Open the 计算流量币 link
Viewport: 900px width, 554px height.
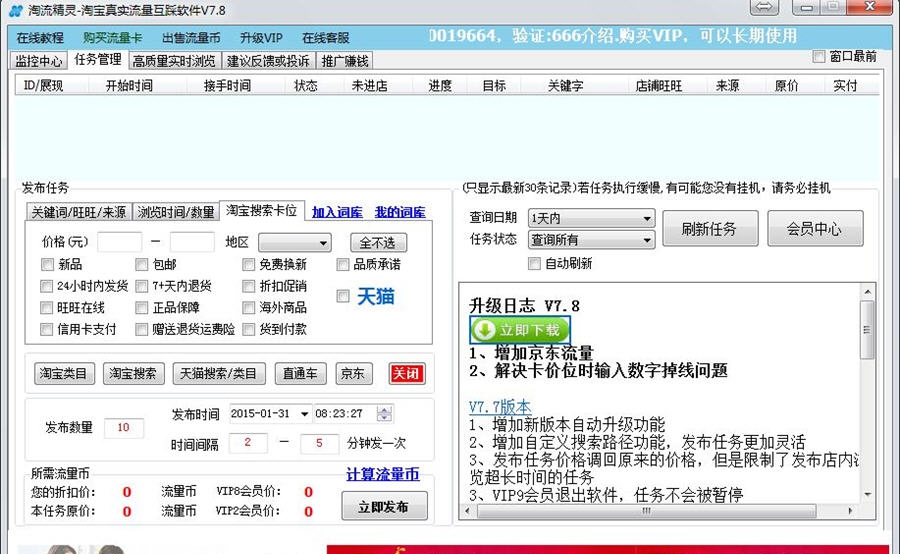pos(383,475)
